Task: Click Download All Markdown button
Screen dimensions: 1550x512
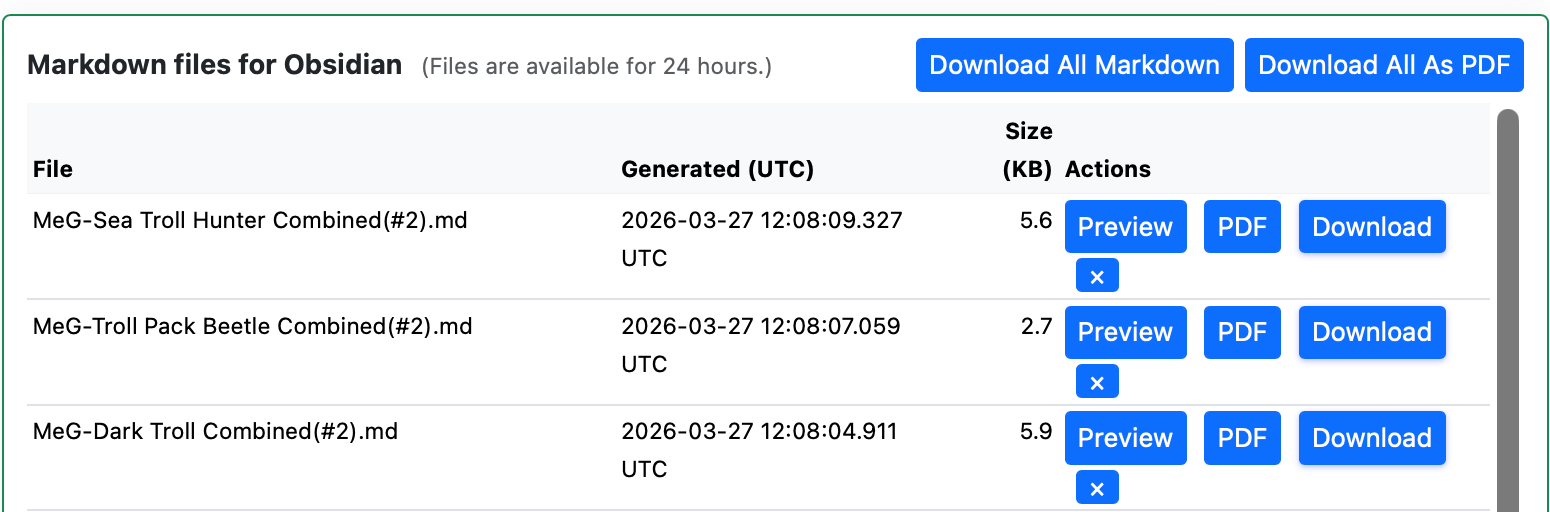Action: (x=1074, y=65)
